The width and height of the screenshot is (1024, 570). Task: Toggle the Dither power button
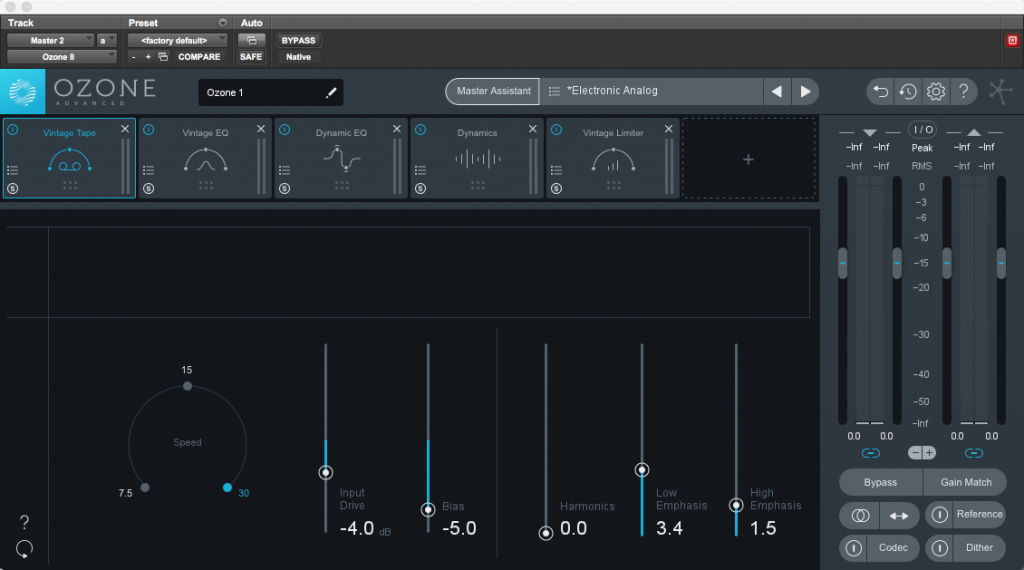tap(939, 548)
